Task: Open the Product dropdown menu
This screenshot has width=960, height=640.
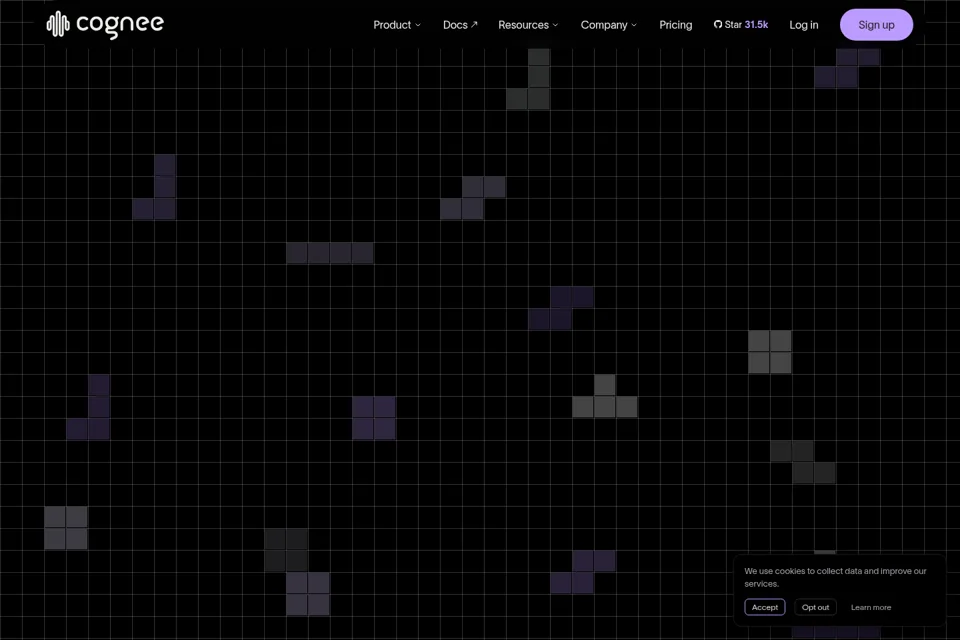Action: (x=397, y=25)
